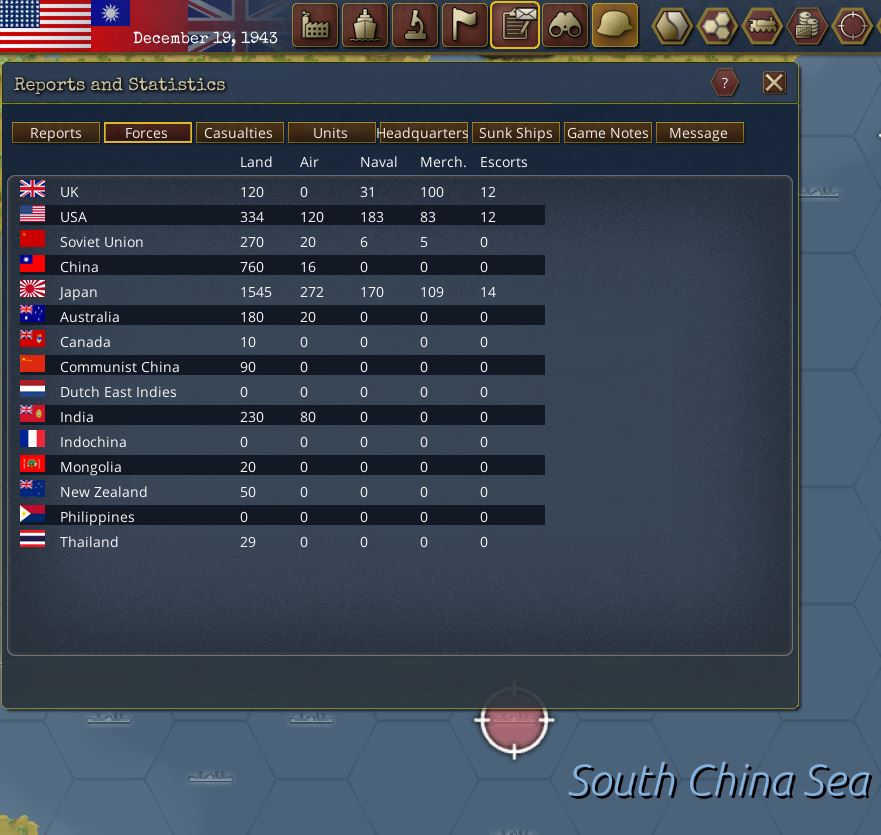The image size is (881, 835).
Task: Click the red crosshair marker on map
Action: 514,720
